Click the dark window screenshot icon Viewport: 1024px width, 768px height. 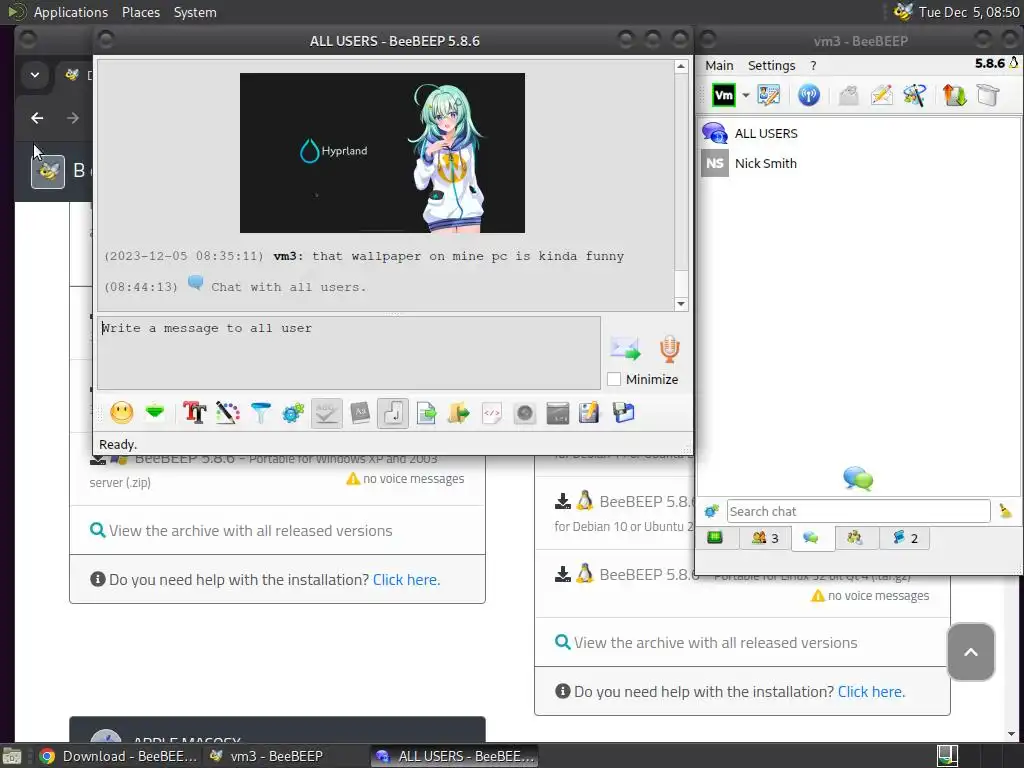tap(558, 413)
